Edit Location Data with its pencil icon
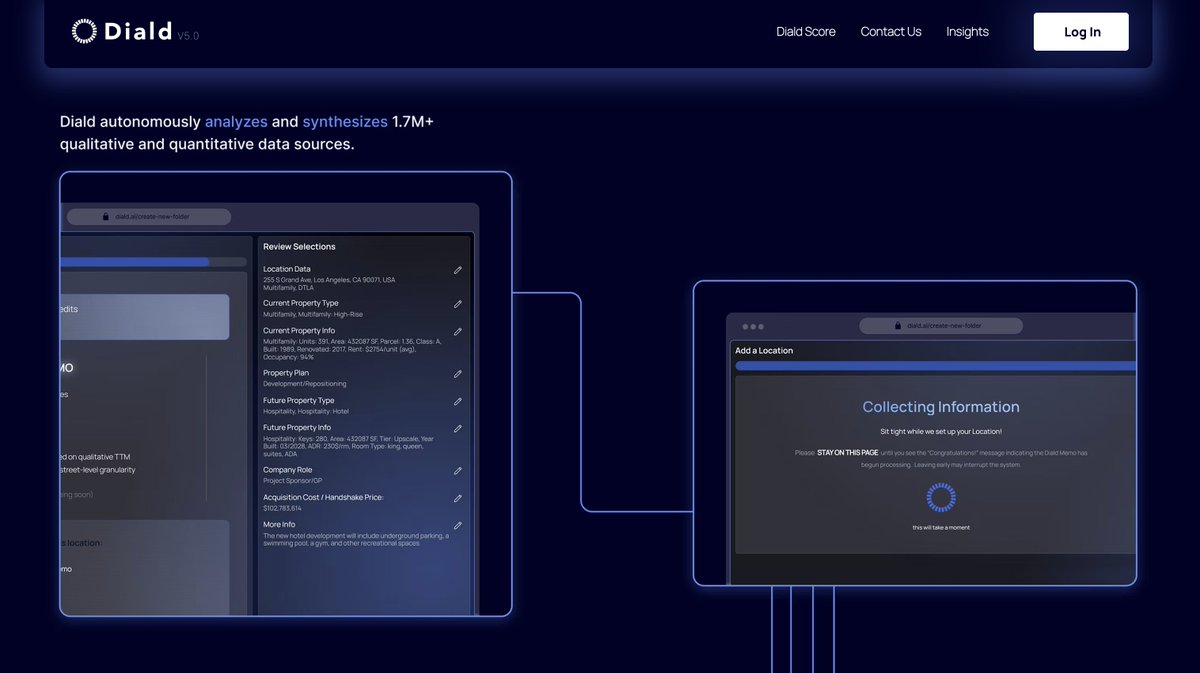1200x673 pixels. (458, 270)
